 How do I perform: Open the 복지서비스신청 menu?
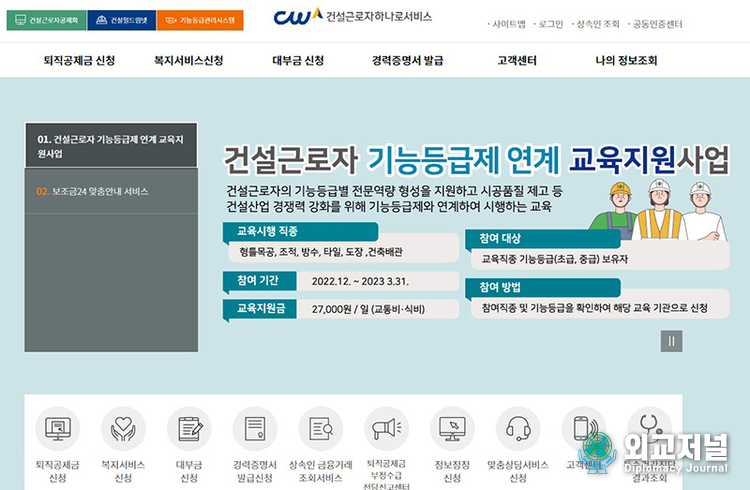pyautogui.click(x=188, y=60)
